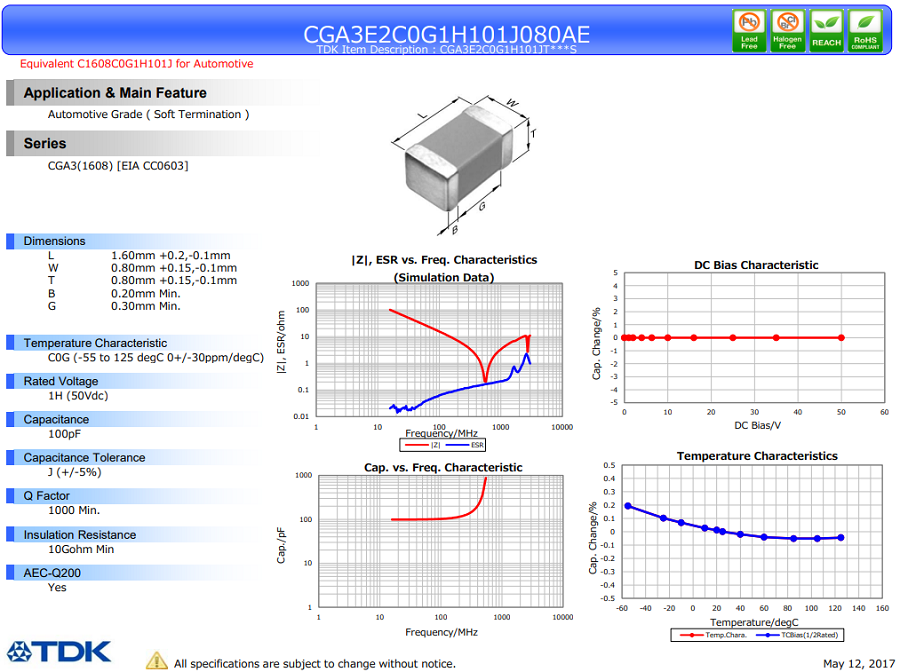This screenshot has height=672, width=900.
Task: Click the DC Bias/V axis label
Action: point(758,426)
